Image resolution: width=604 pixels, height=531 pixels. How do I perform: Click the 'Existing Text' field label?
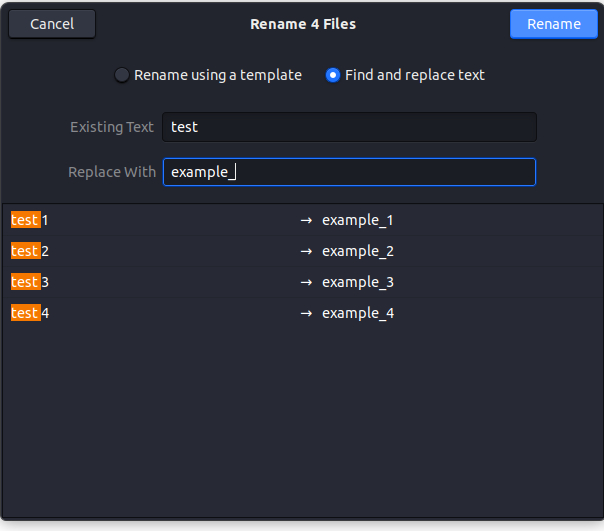point(112,127)
